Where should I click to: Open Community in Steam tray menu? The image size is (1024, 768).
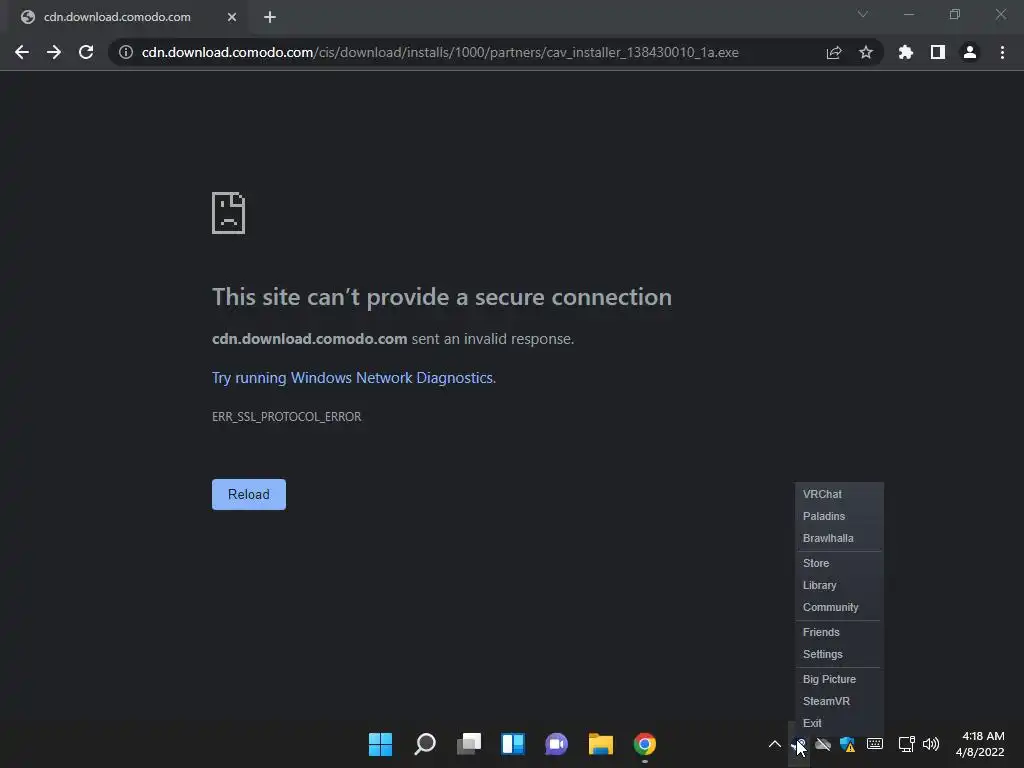coord(839,607)
